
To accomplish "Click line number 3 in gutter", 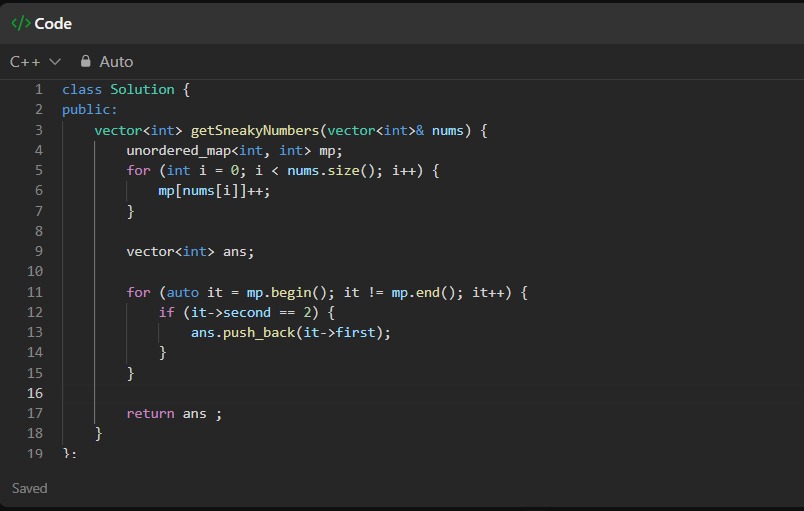I will pyautogui.click(x=39, y=130).
